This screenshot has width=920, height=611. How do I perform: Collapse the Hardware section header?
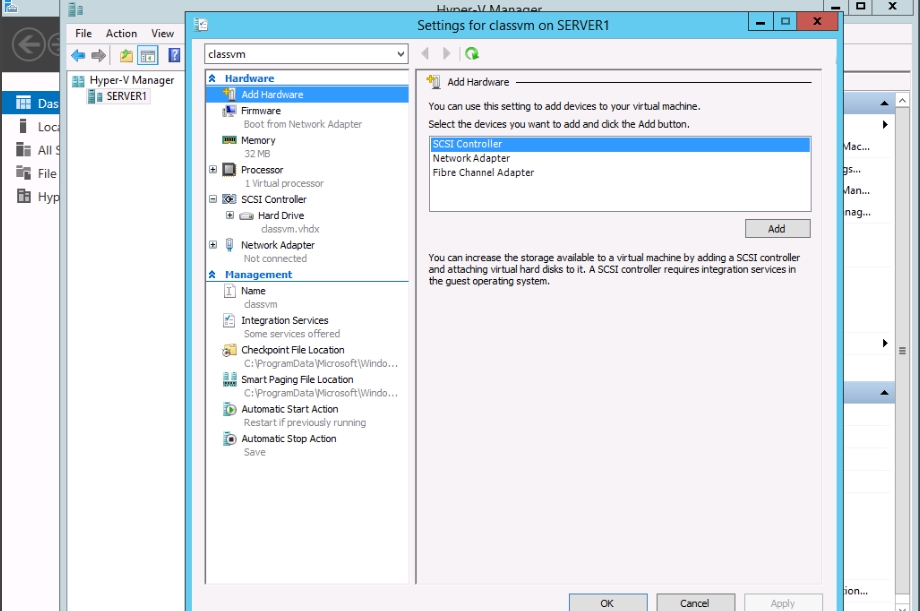point(212,79)
